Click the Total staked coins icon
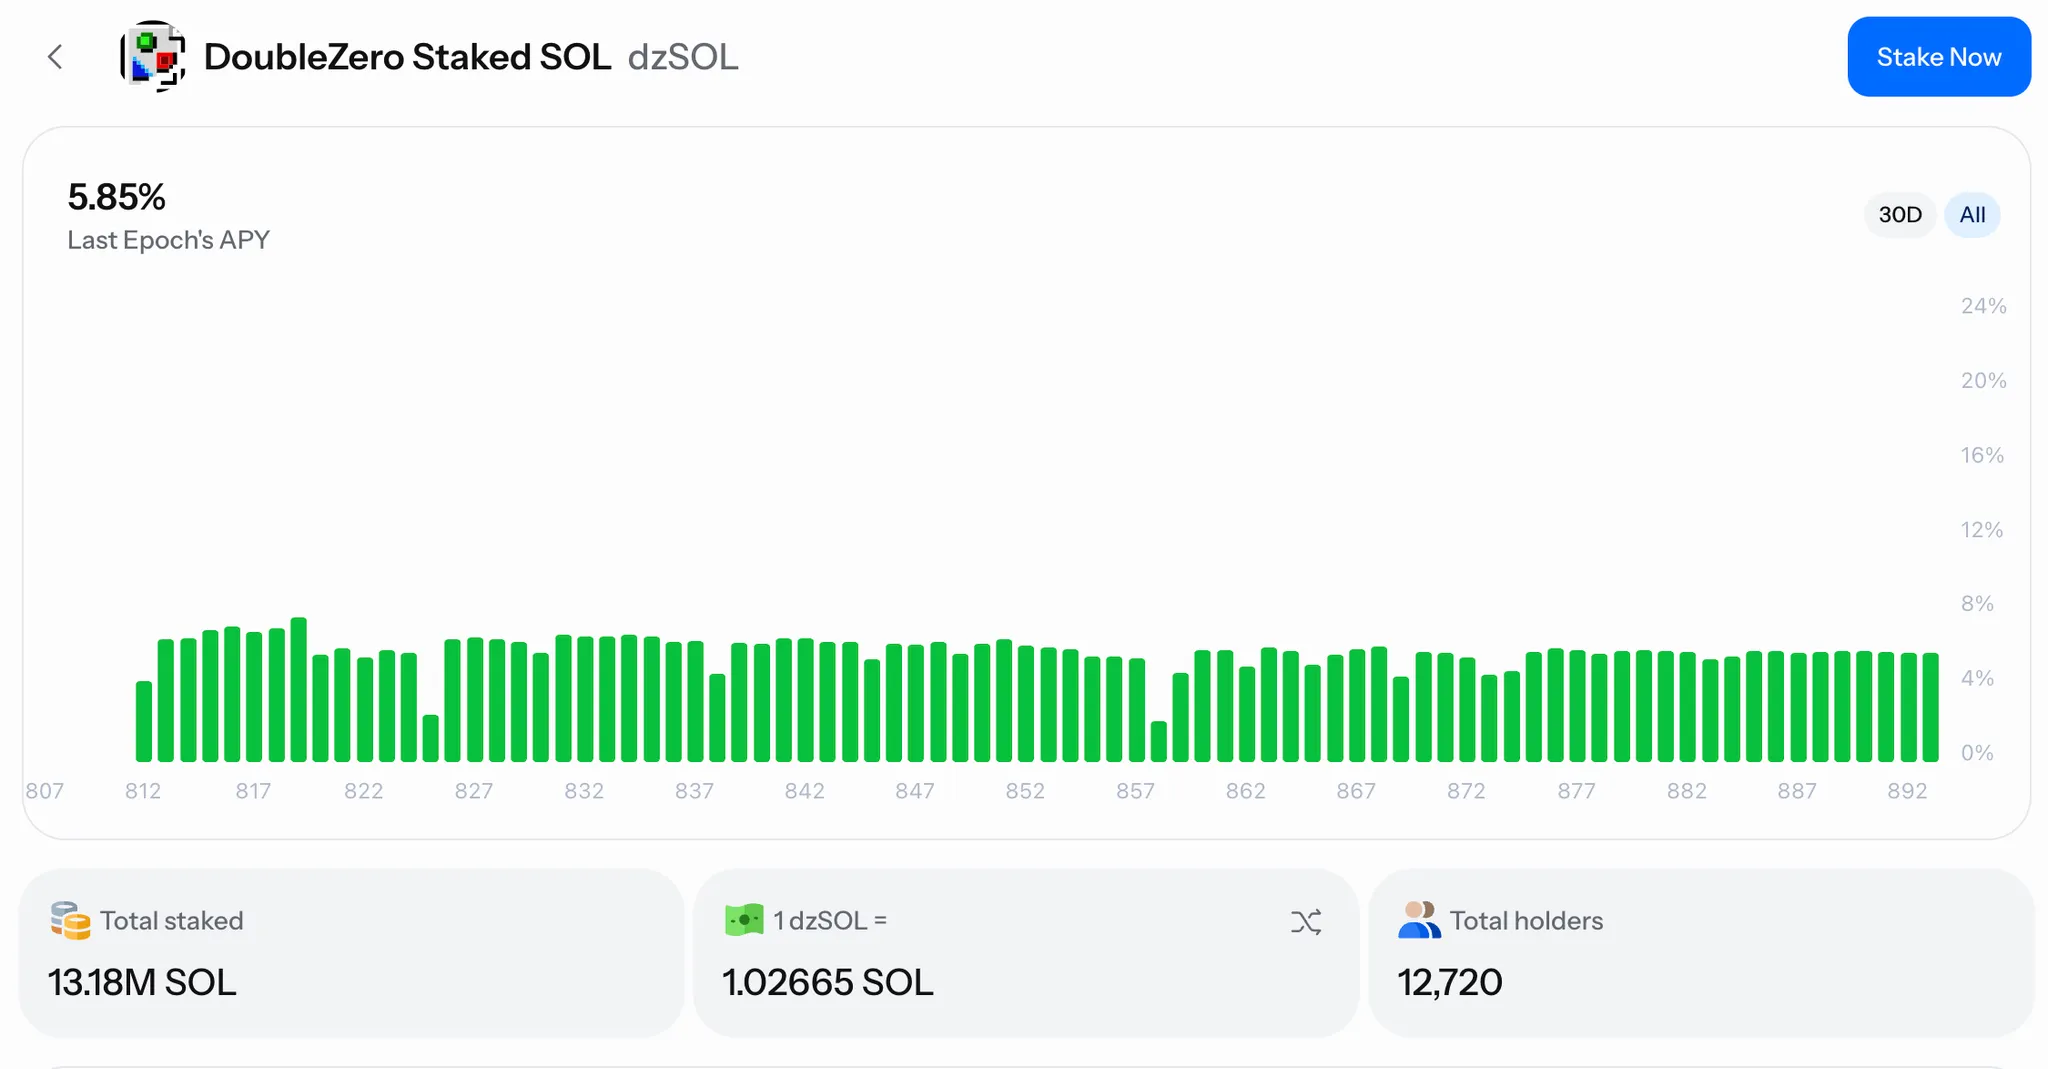Image resolution: width=2048 pixels, height=1069 pixels. pos(70,921)
